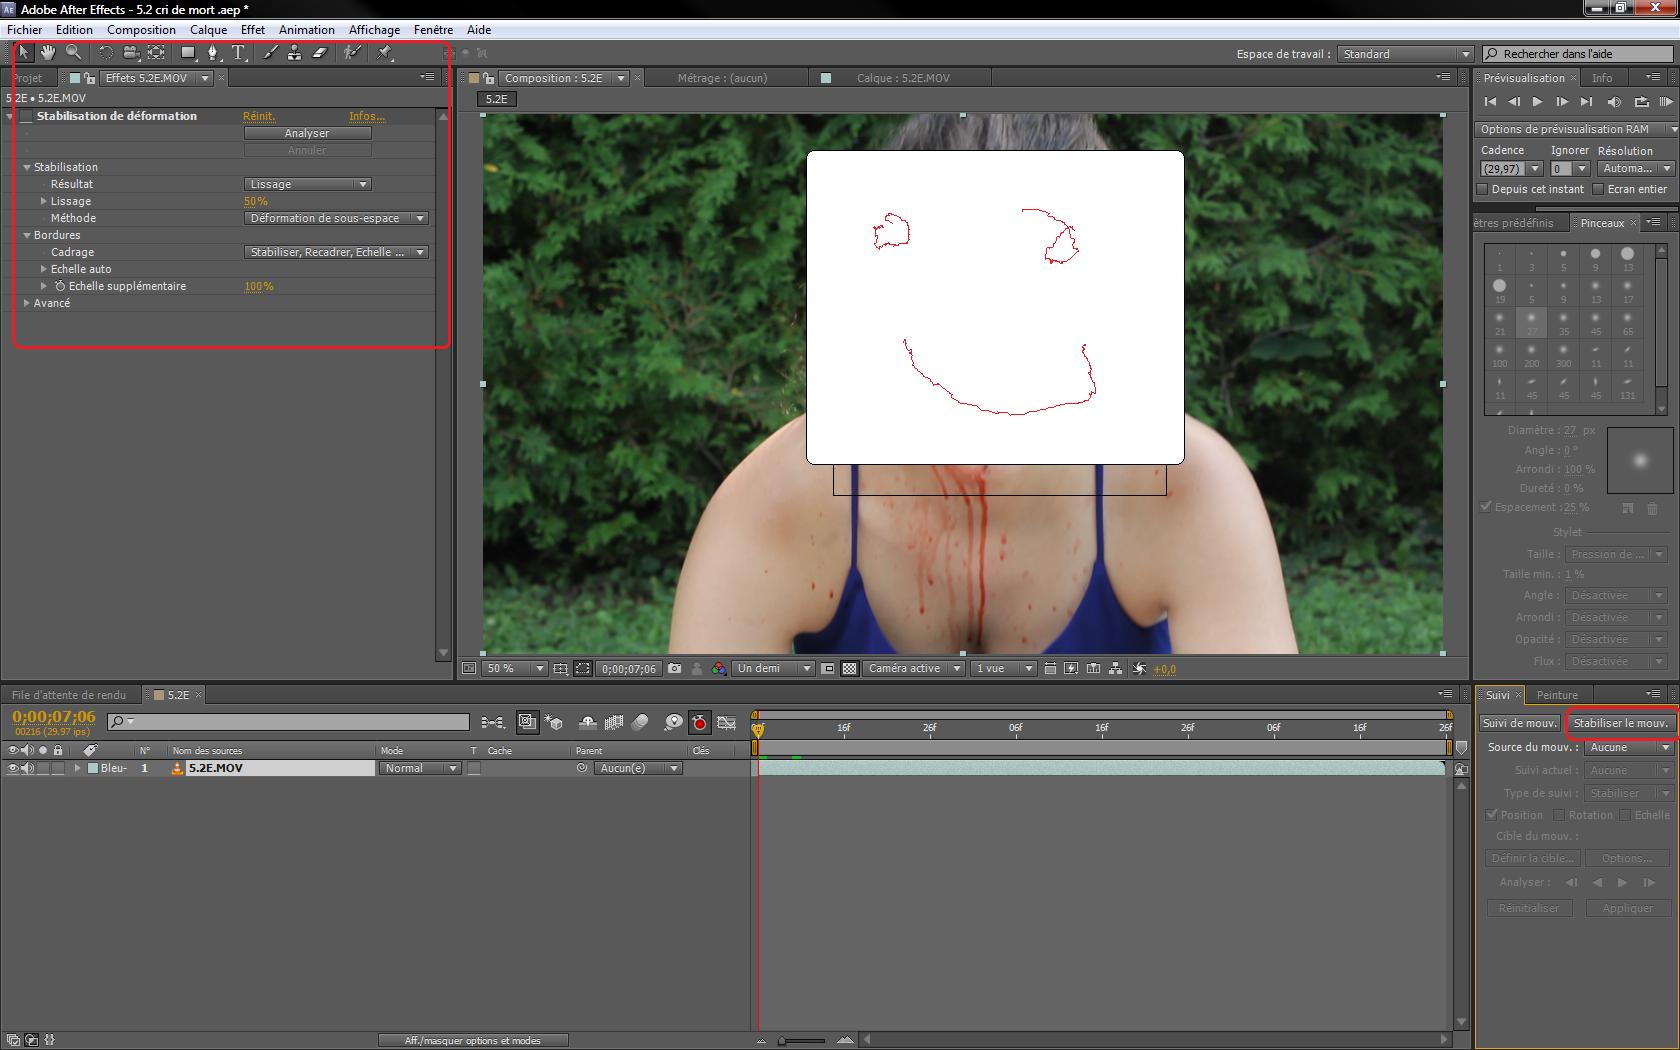Select the Puppet Pin tool
The height and width of the screenshot is (1050, 1680).
pyautogui.click(x=385, y=53)
